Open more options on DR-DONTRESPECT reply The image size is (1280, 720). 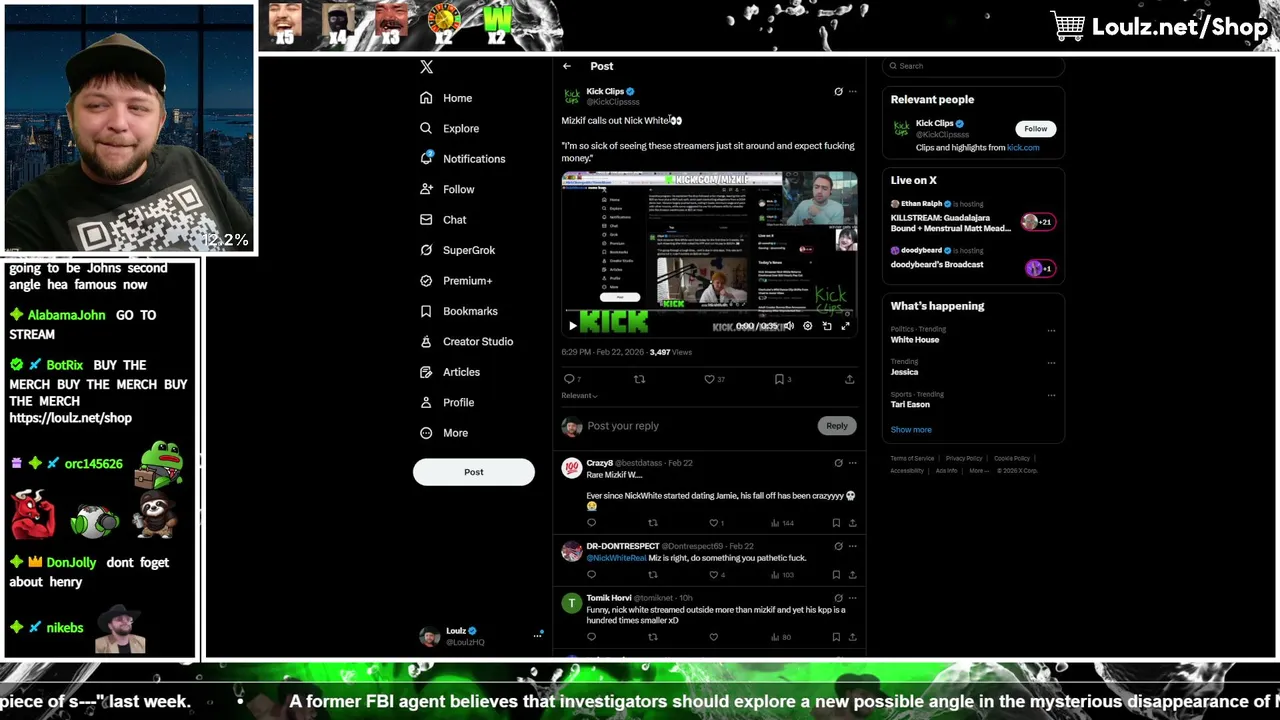tap(852, 546)
